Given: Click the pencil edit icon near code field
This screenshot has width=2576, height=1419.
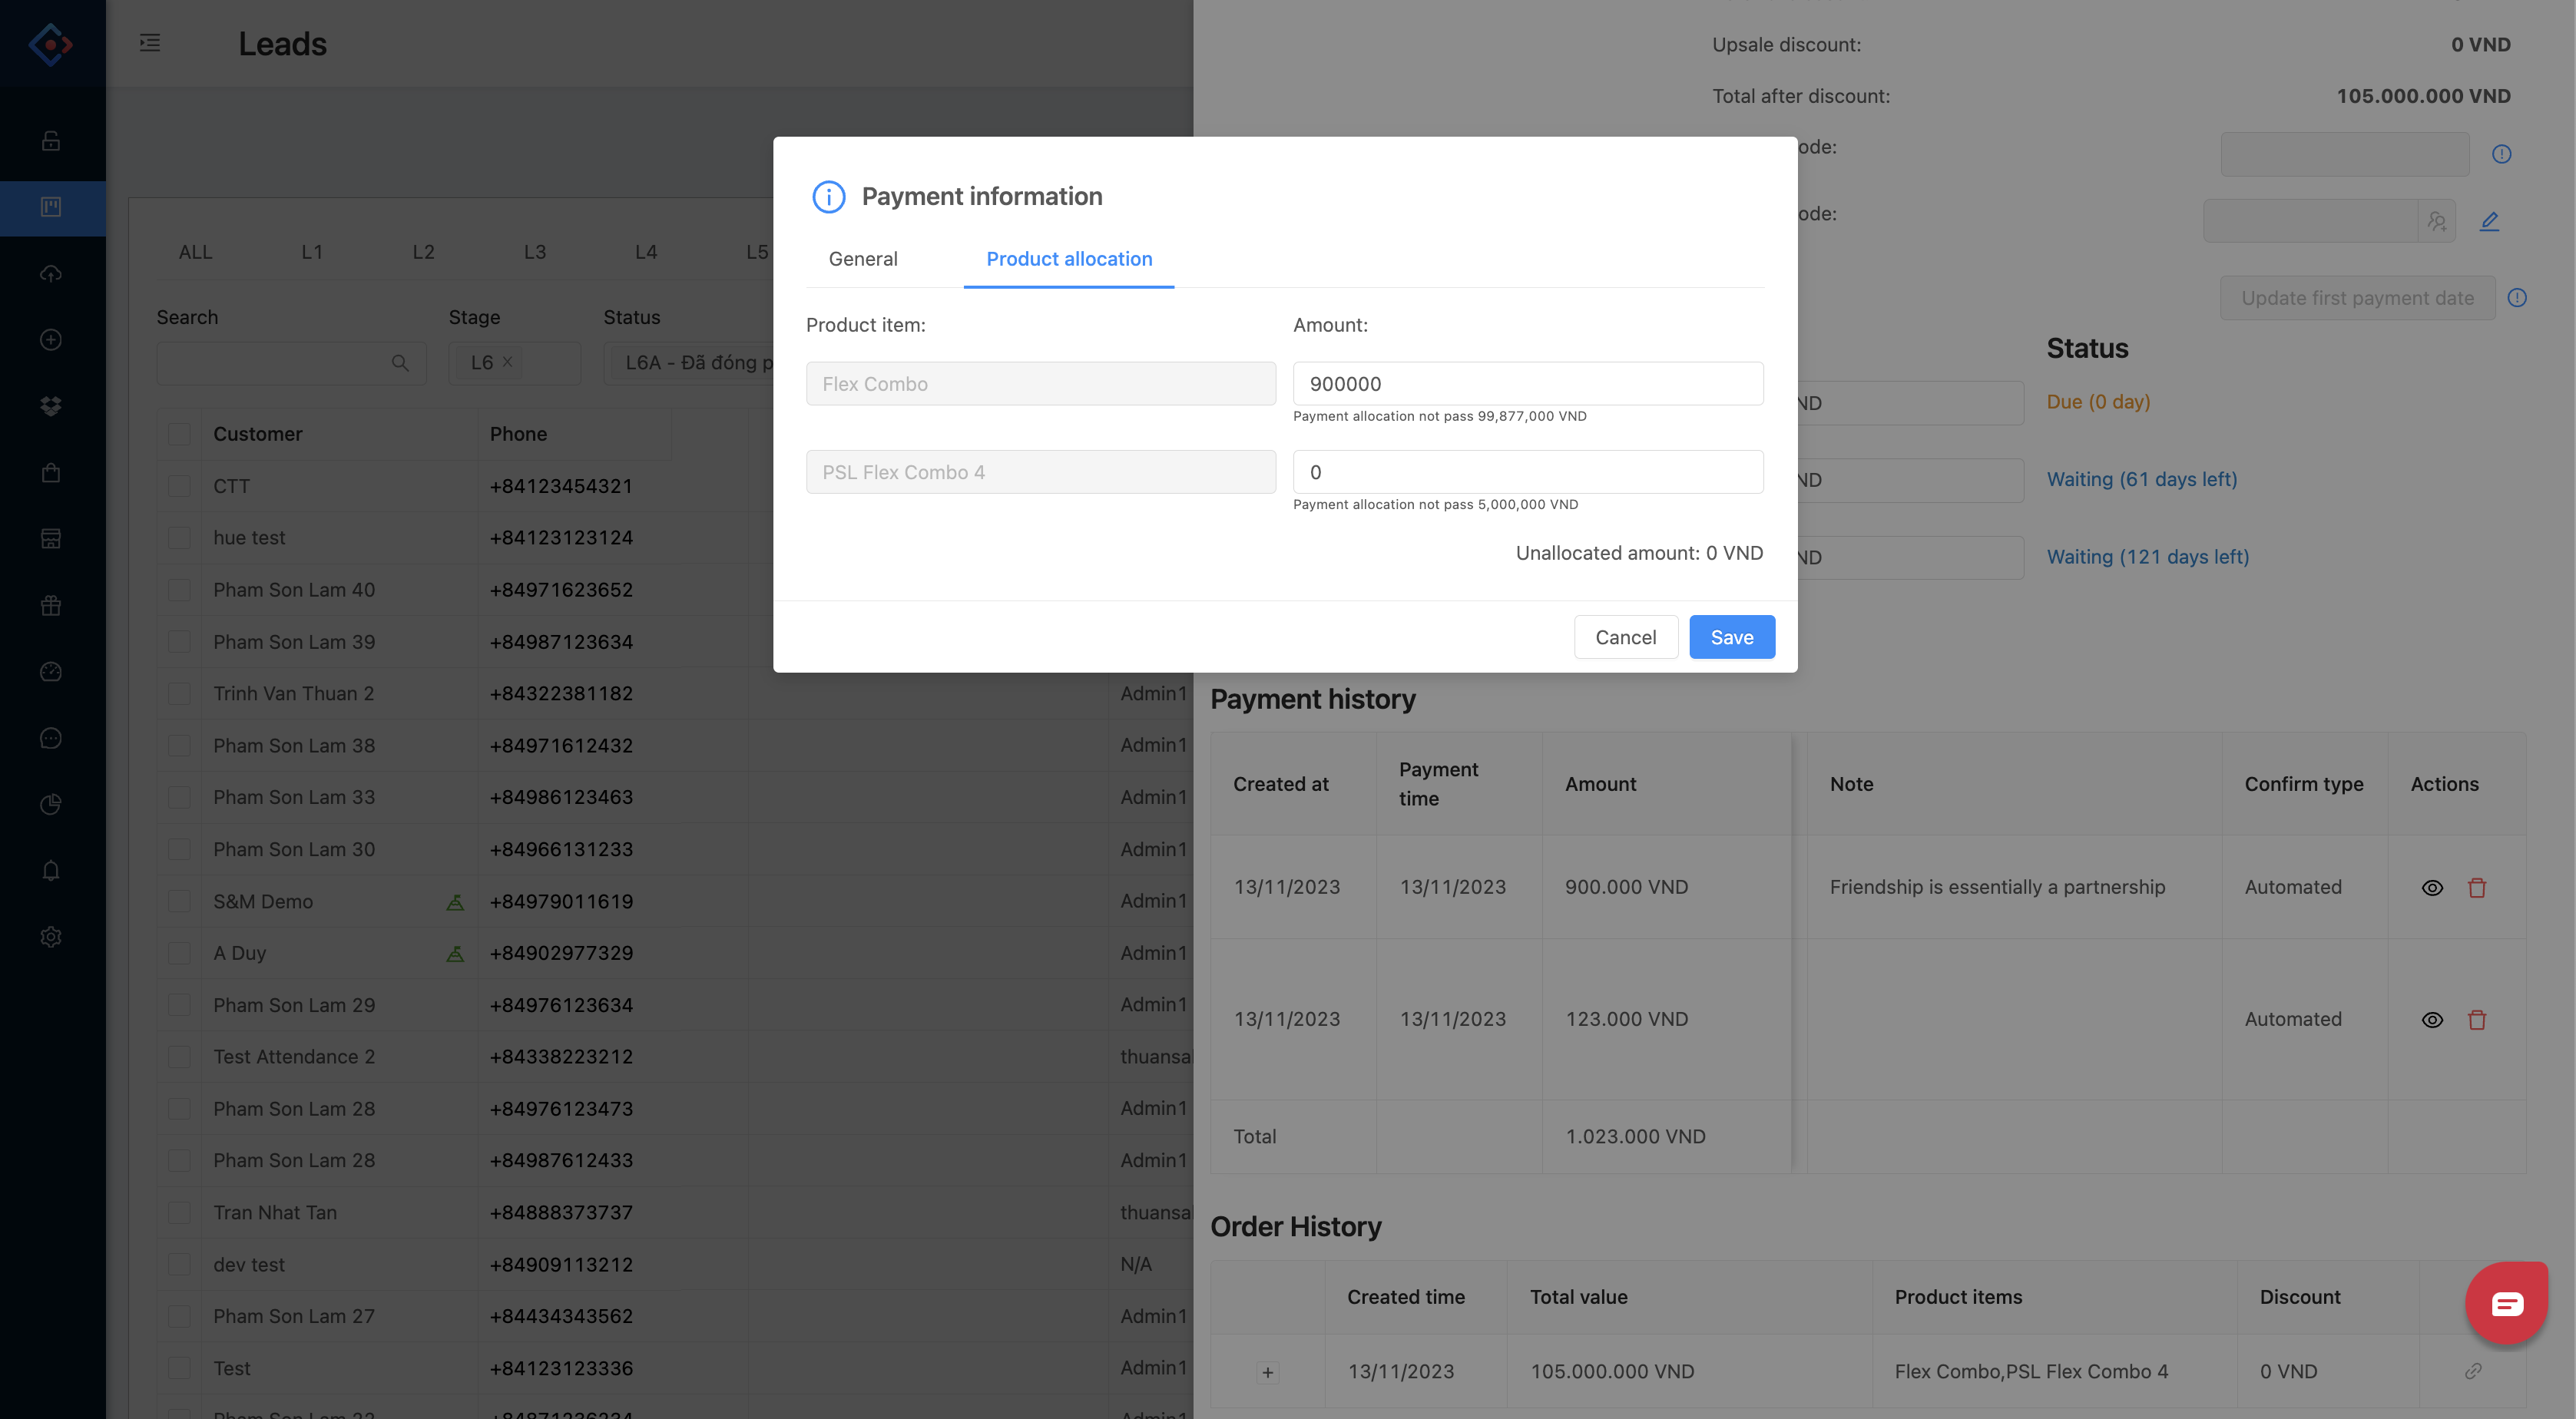Looking at the screenshot, I should pos(2489,221).
